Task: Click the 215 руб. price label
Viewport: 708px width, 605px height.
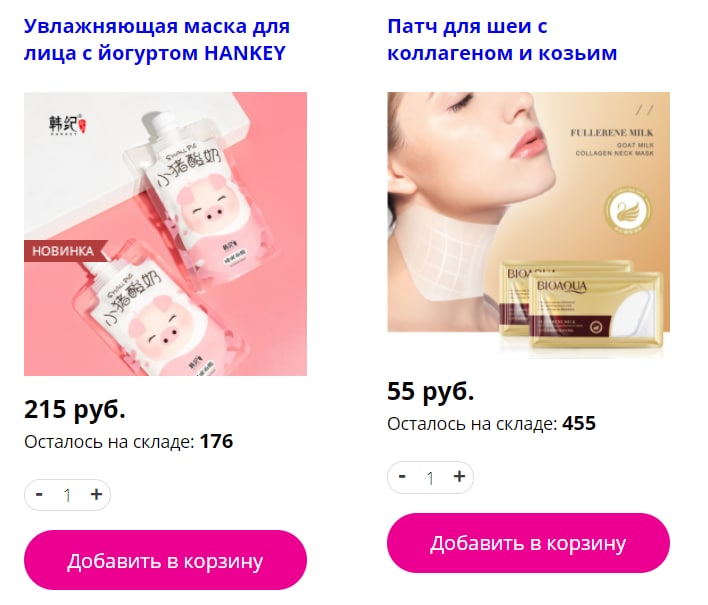Action: (x=75, y=409)
